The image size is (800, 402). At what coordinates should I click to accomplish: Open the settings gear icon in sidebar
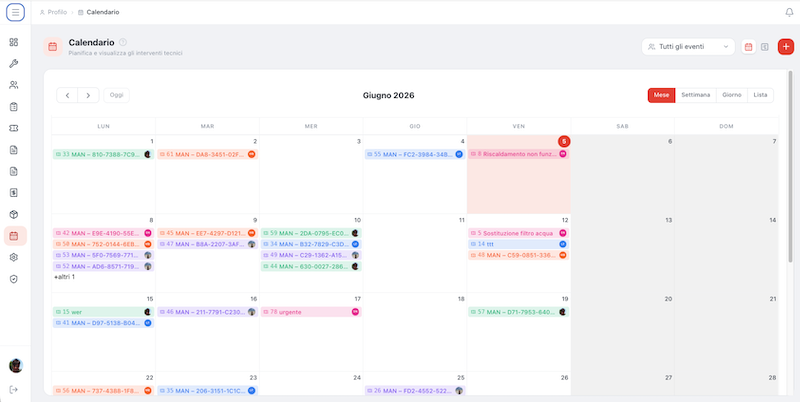[x=14, y=258]
